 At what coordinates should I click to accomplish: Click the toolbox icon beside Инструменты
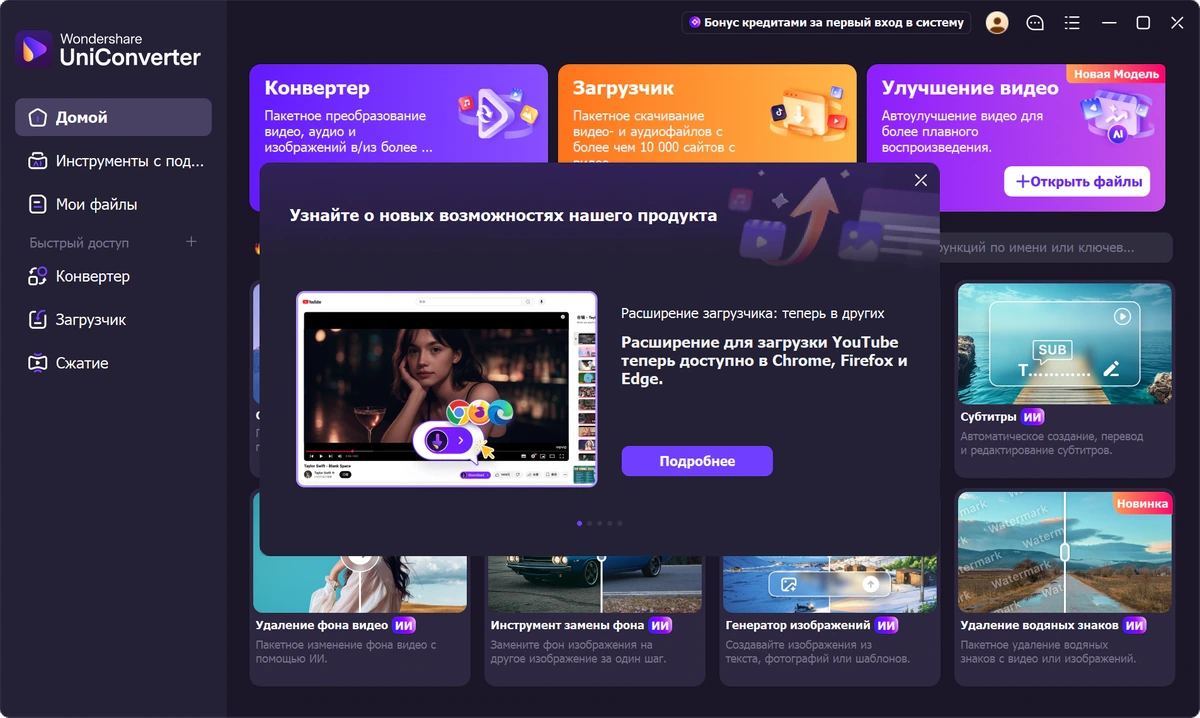[x=38, y=160]
